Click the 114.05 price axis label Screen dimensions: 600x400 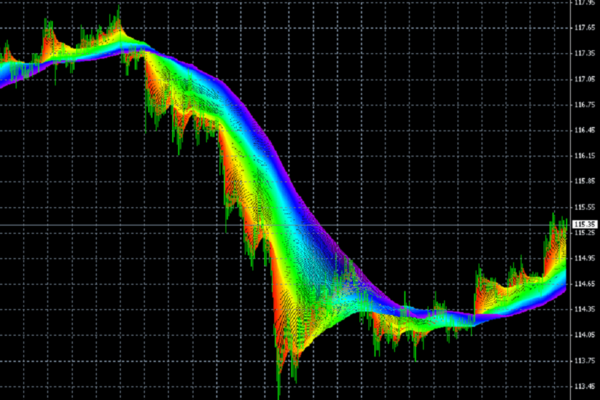coord(585,335)
